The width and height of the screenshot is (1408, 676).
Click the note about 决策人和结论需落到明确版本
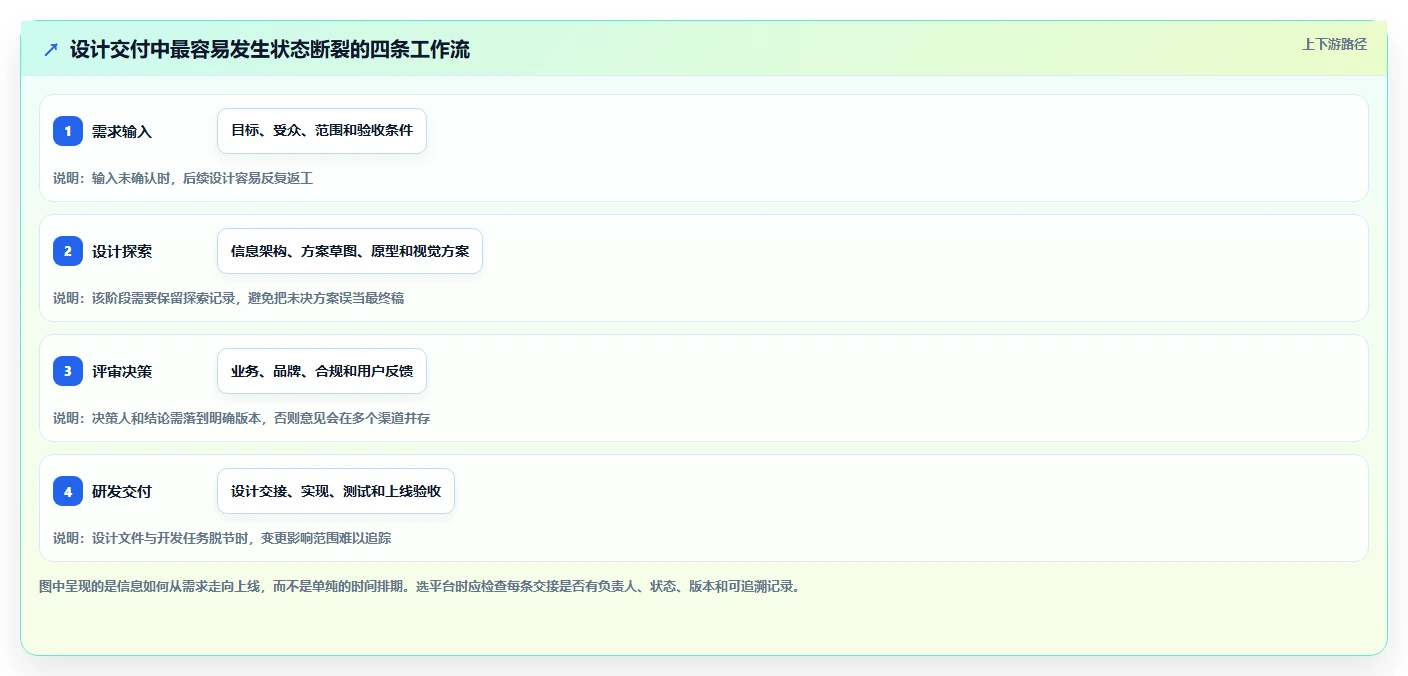point(242,418)
